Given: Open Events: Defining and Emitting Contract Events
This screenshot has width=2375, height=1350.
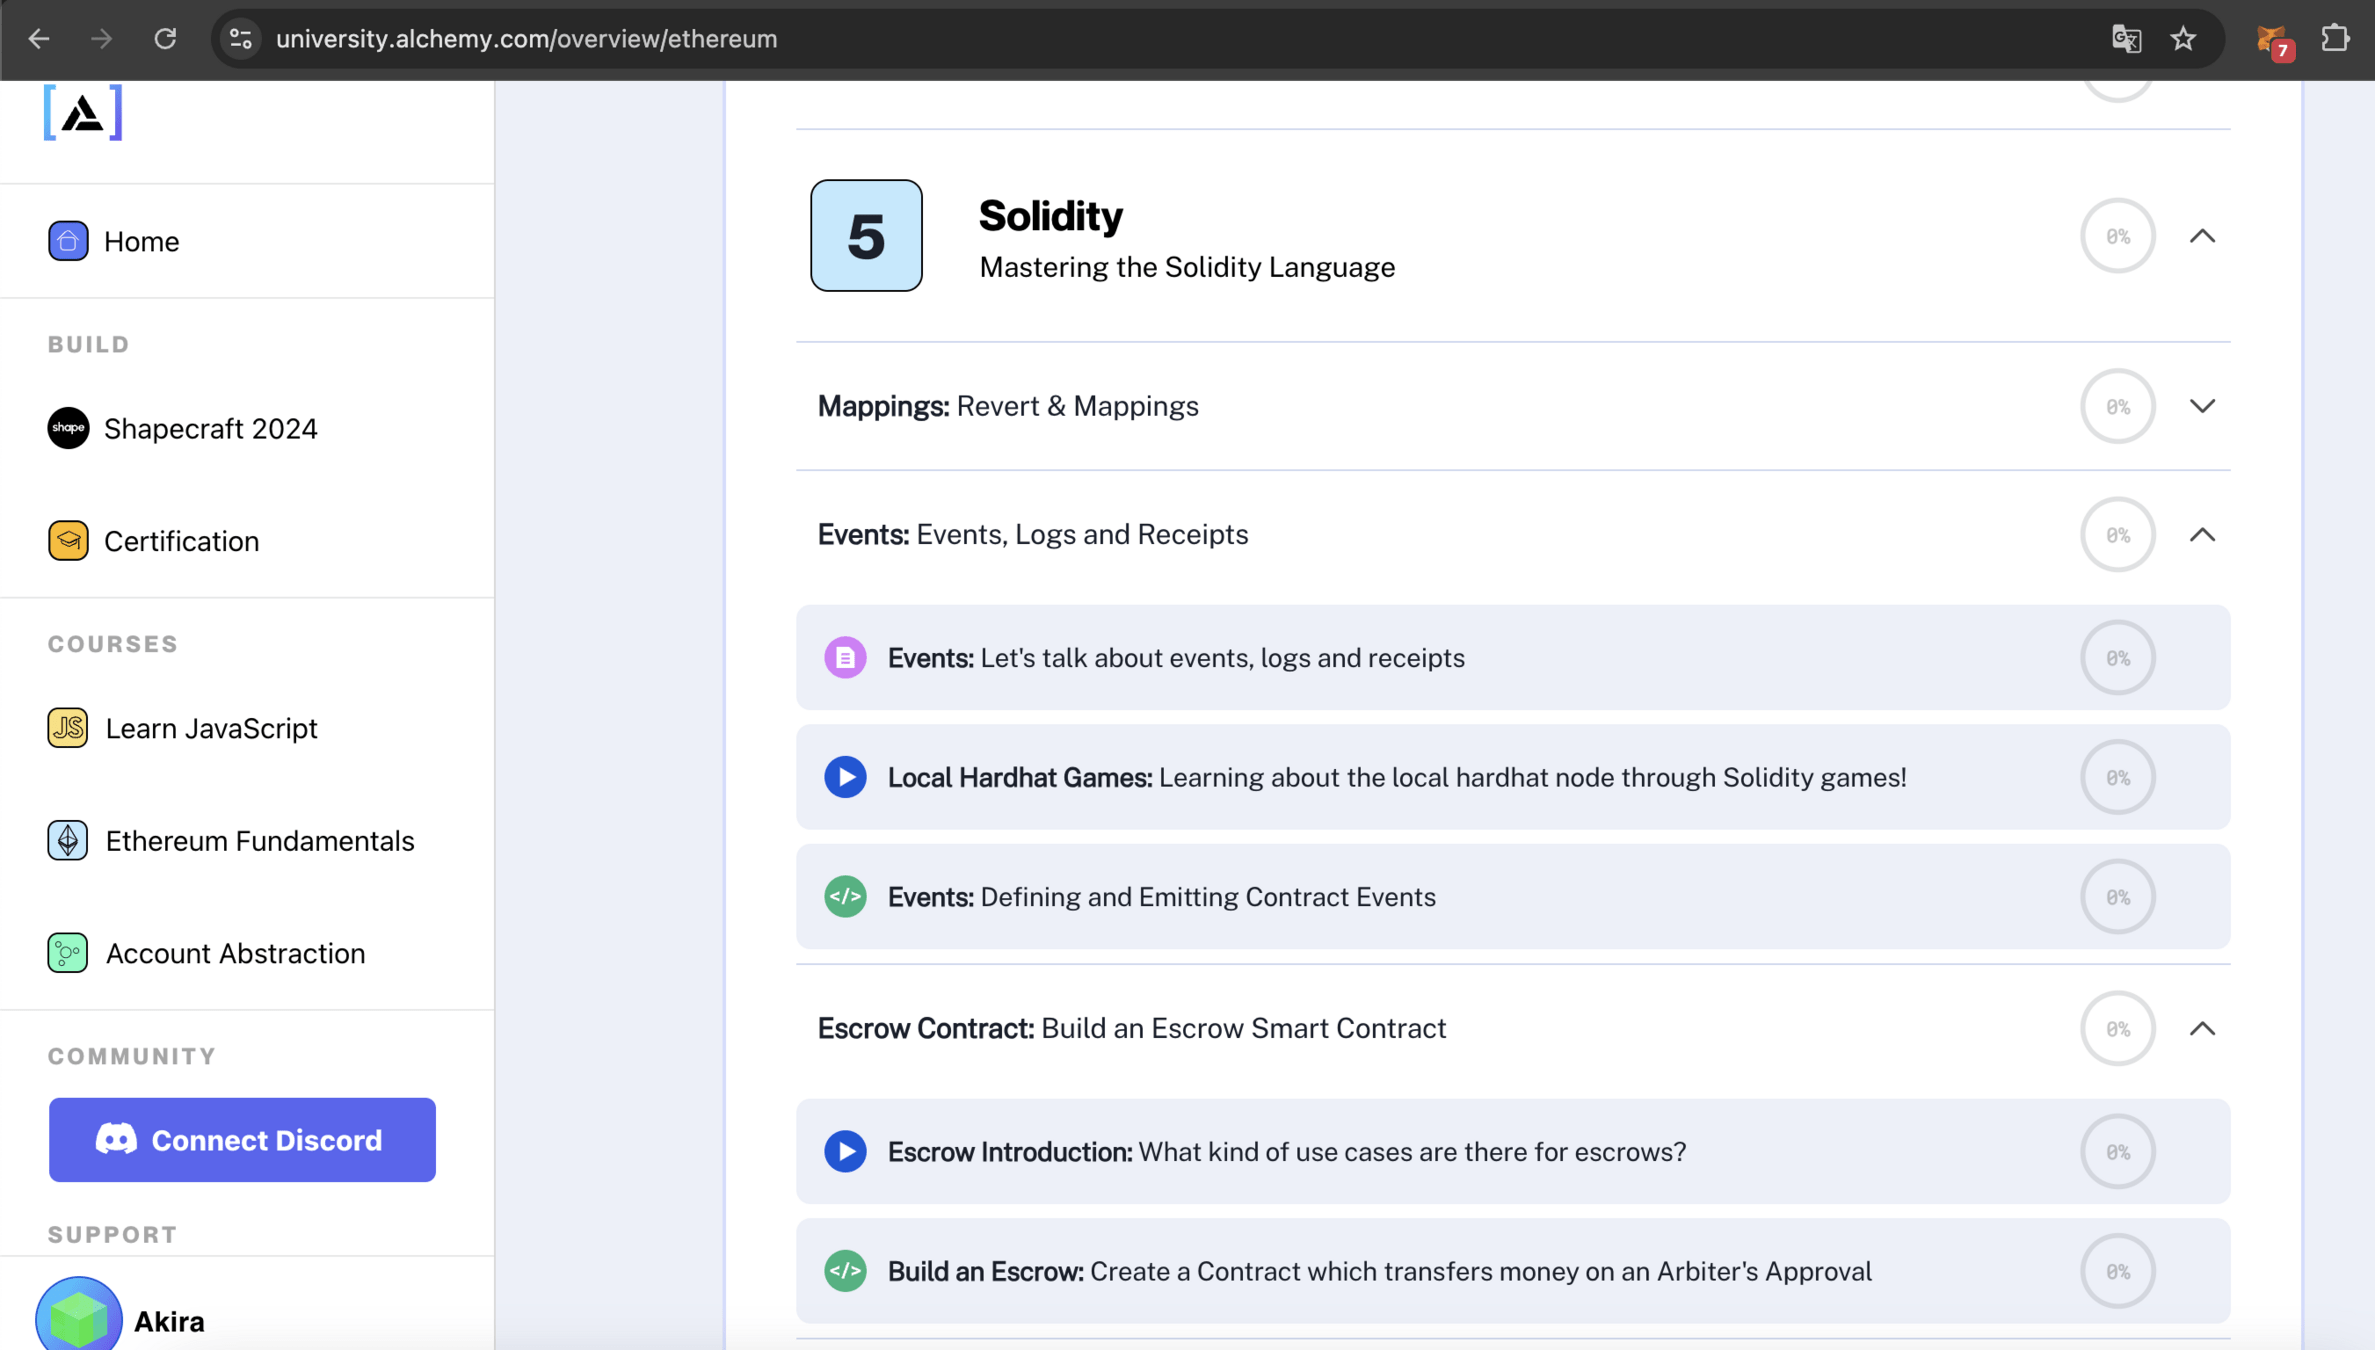Looking at the screenshot, I should click(x=1161, y=897).
